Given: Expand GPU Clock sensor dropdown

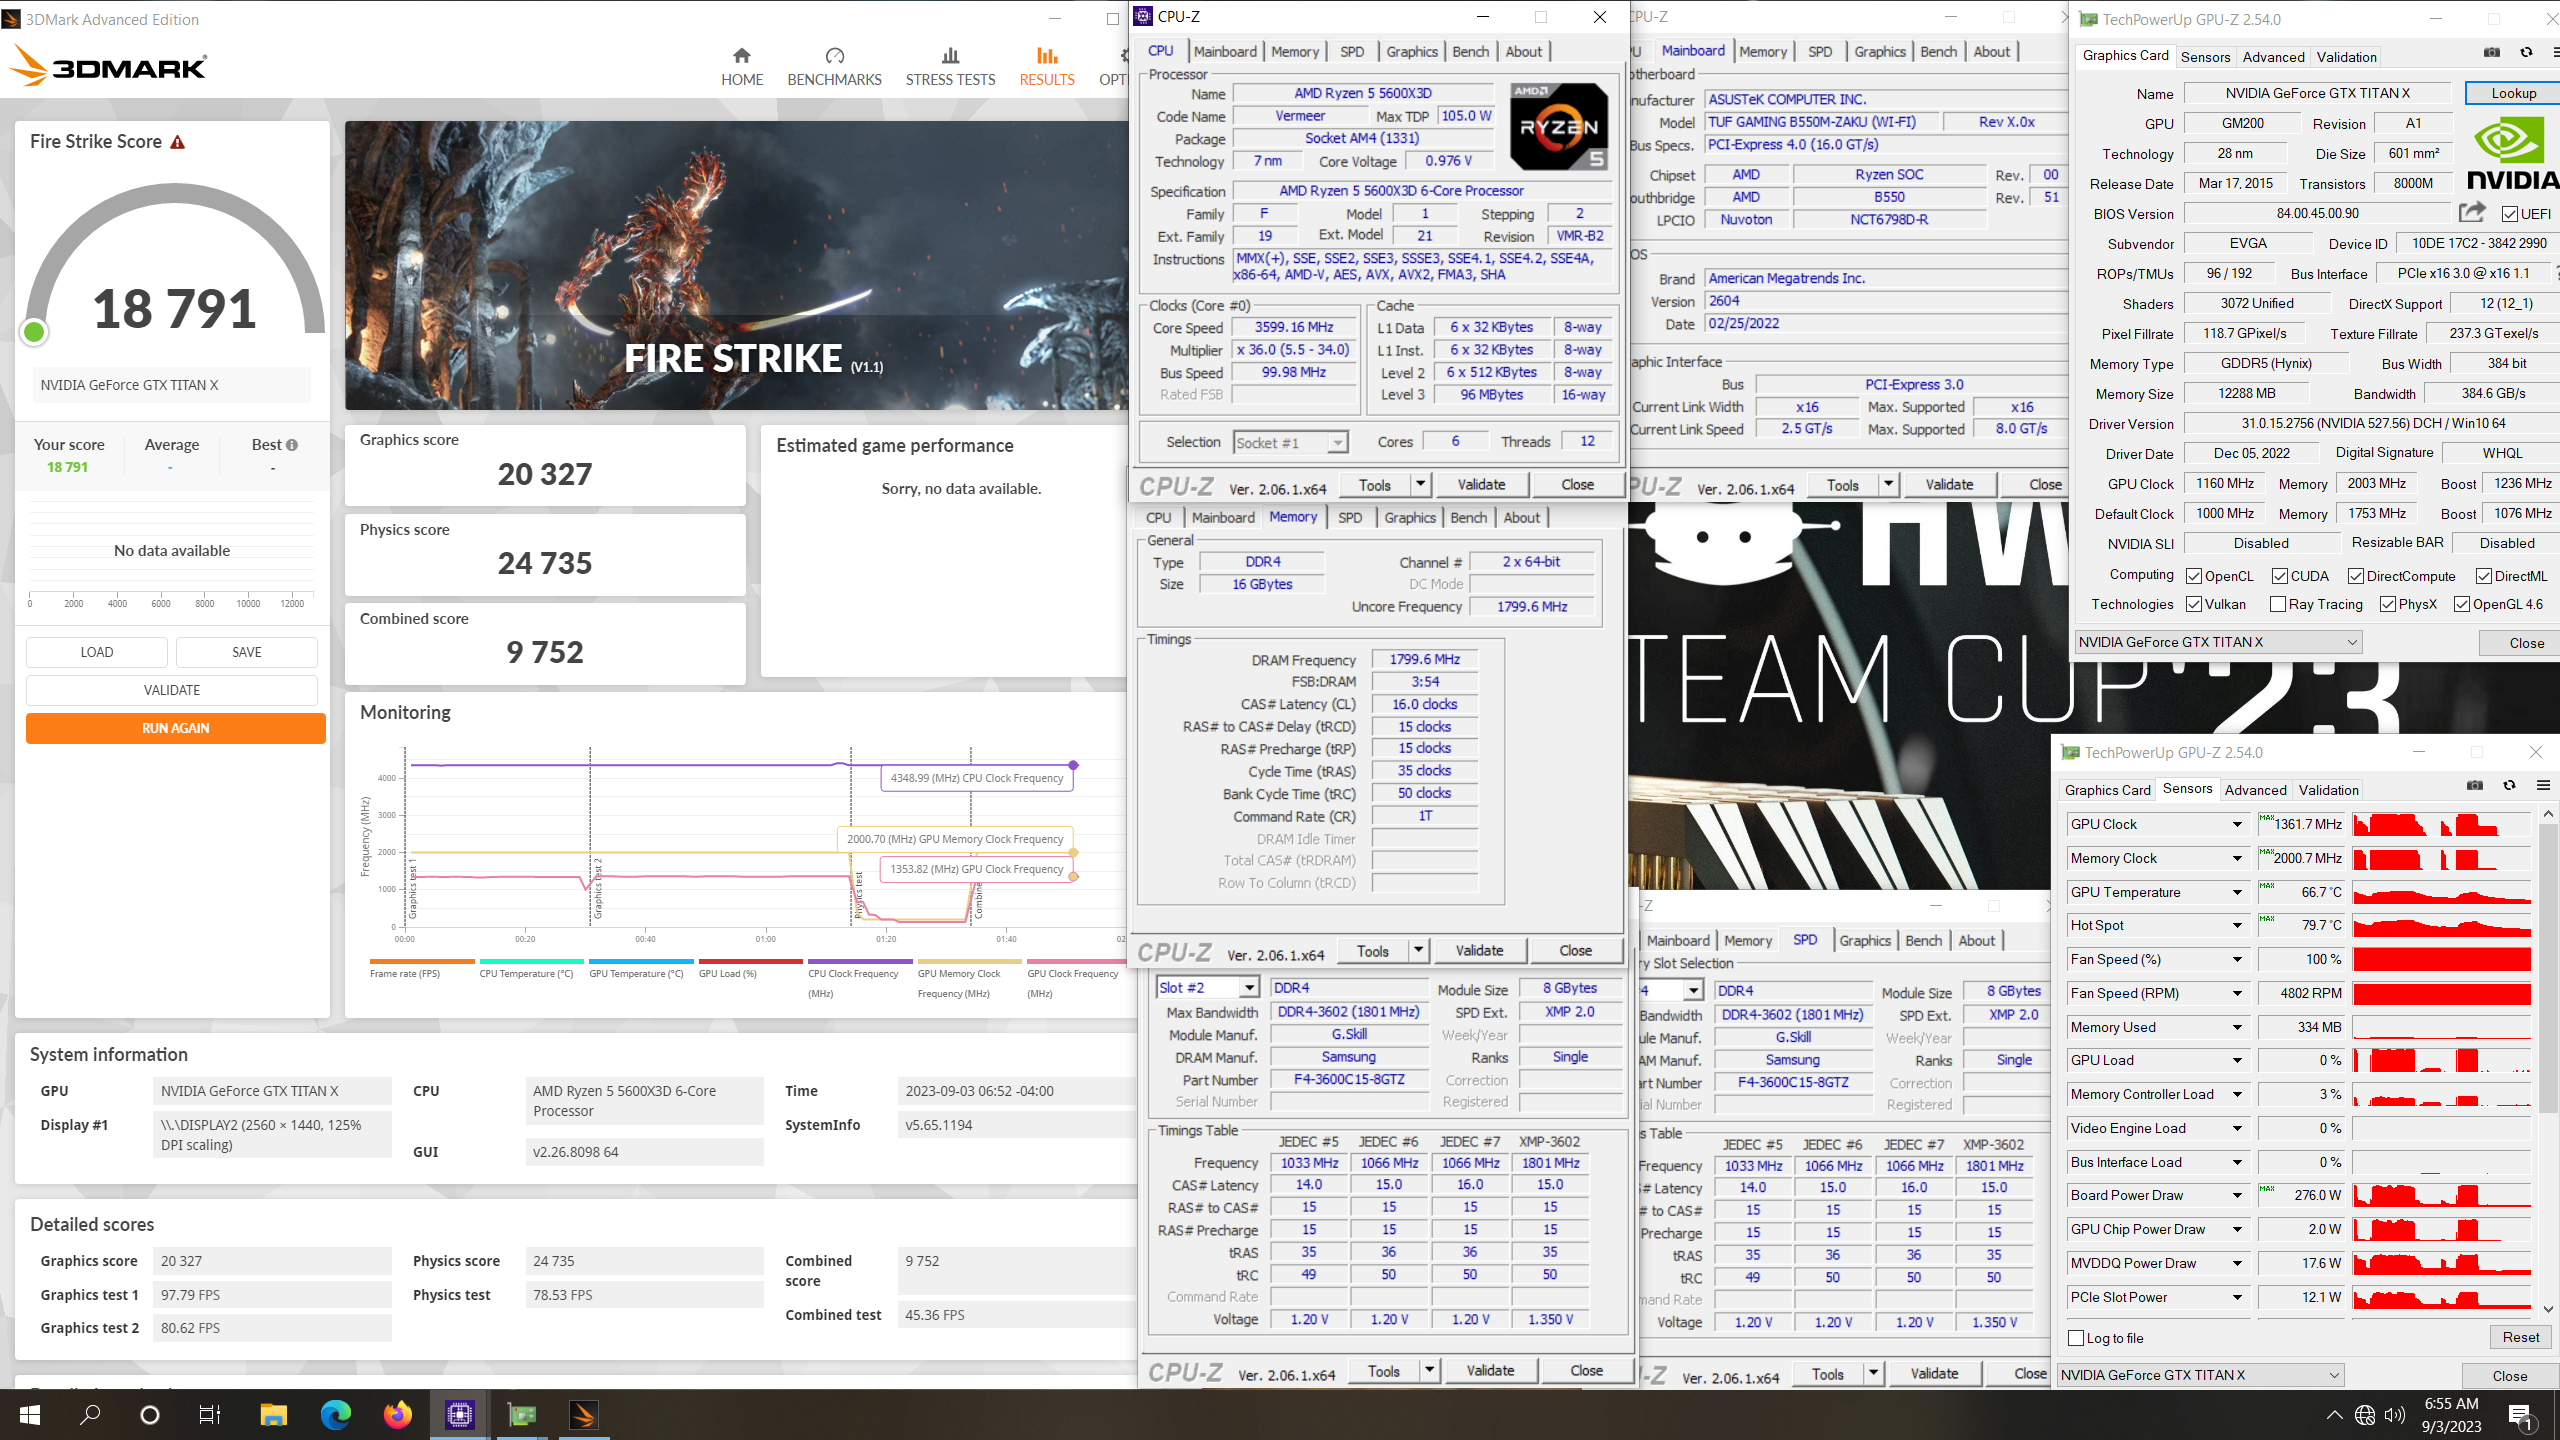Looking at the screenshot, I should [x=2238, y=824].
